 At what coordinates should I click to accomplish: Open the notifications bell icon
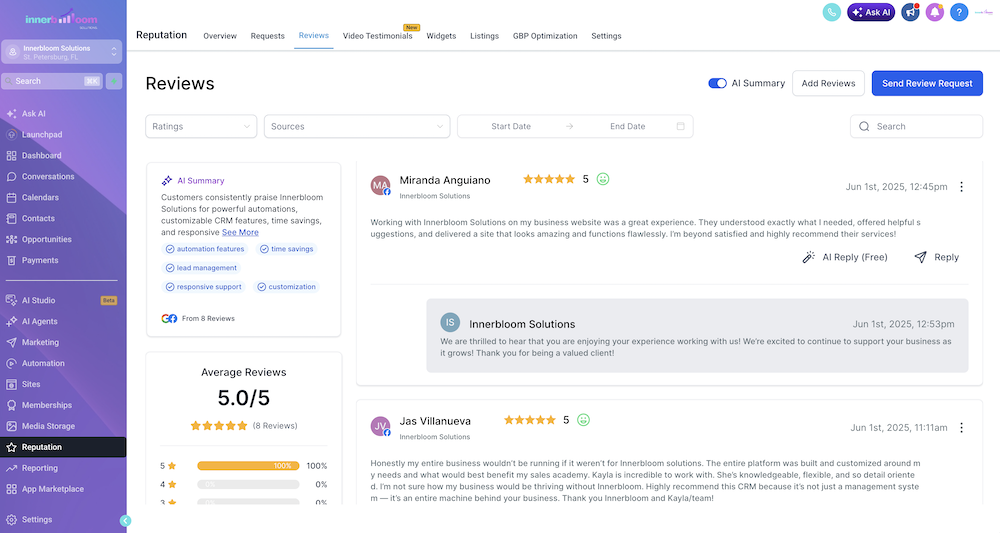pyautogui.click(x=934, y=12)
